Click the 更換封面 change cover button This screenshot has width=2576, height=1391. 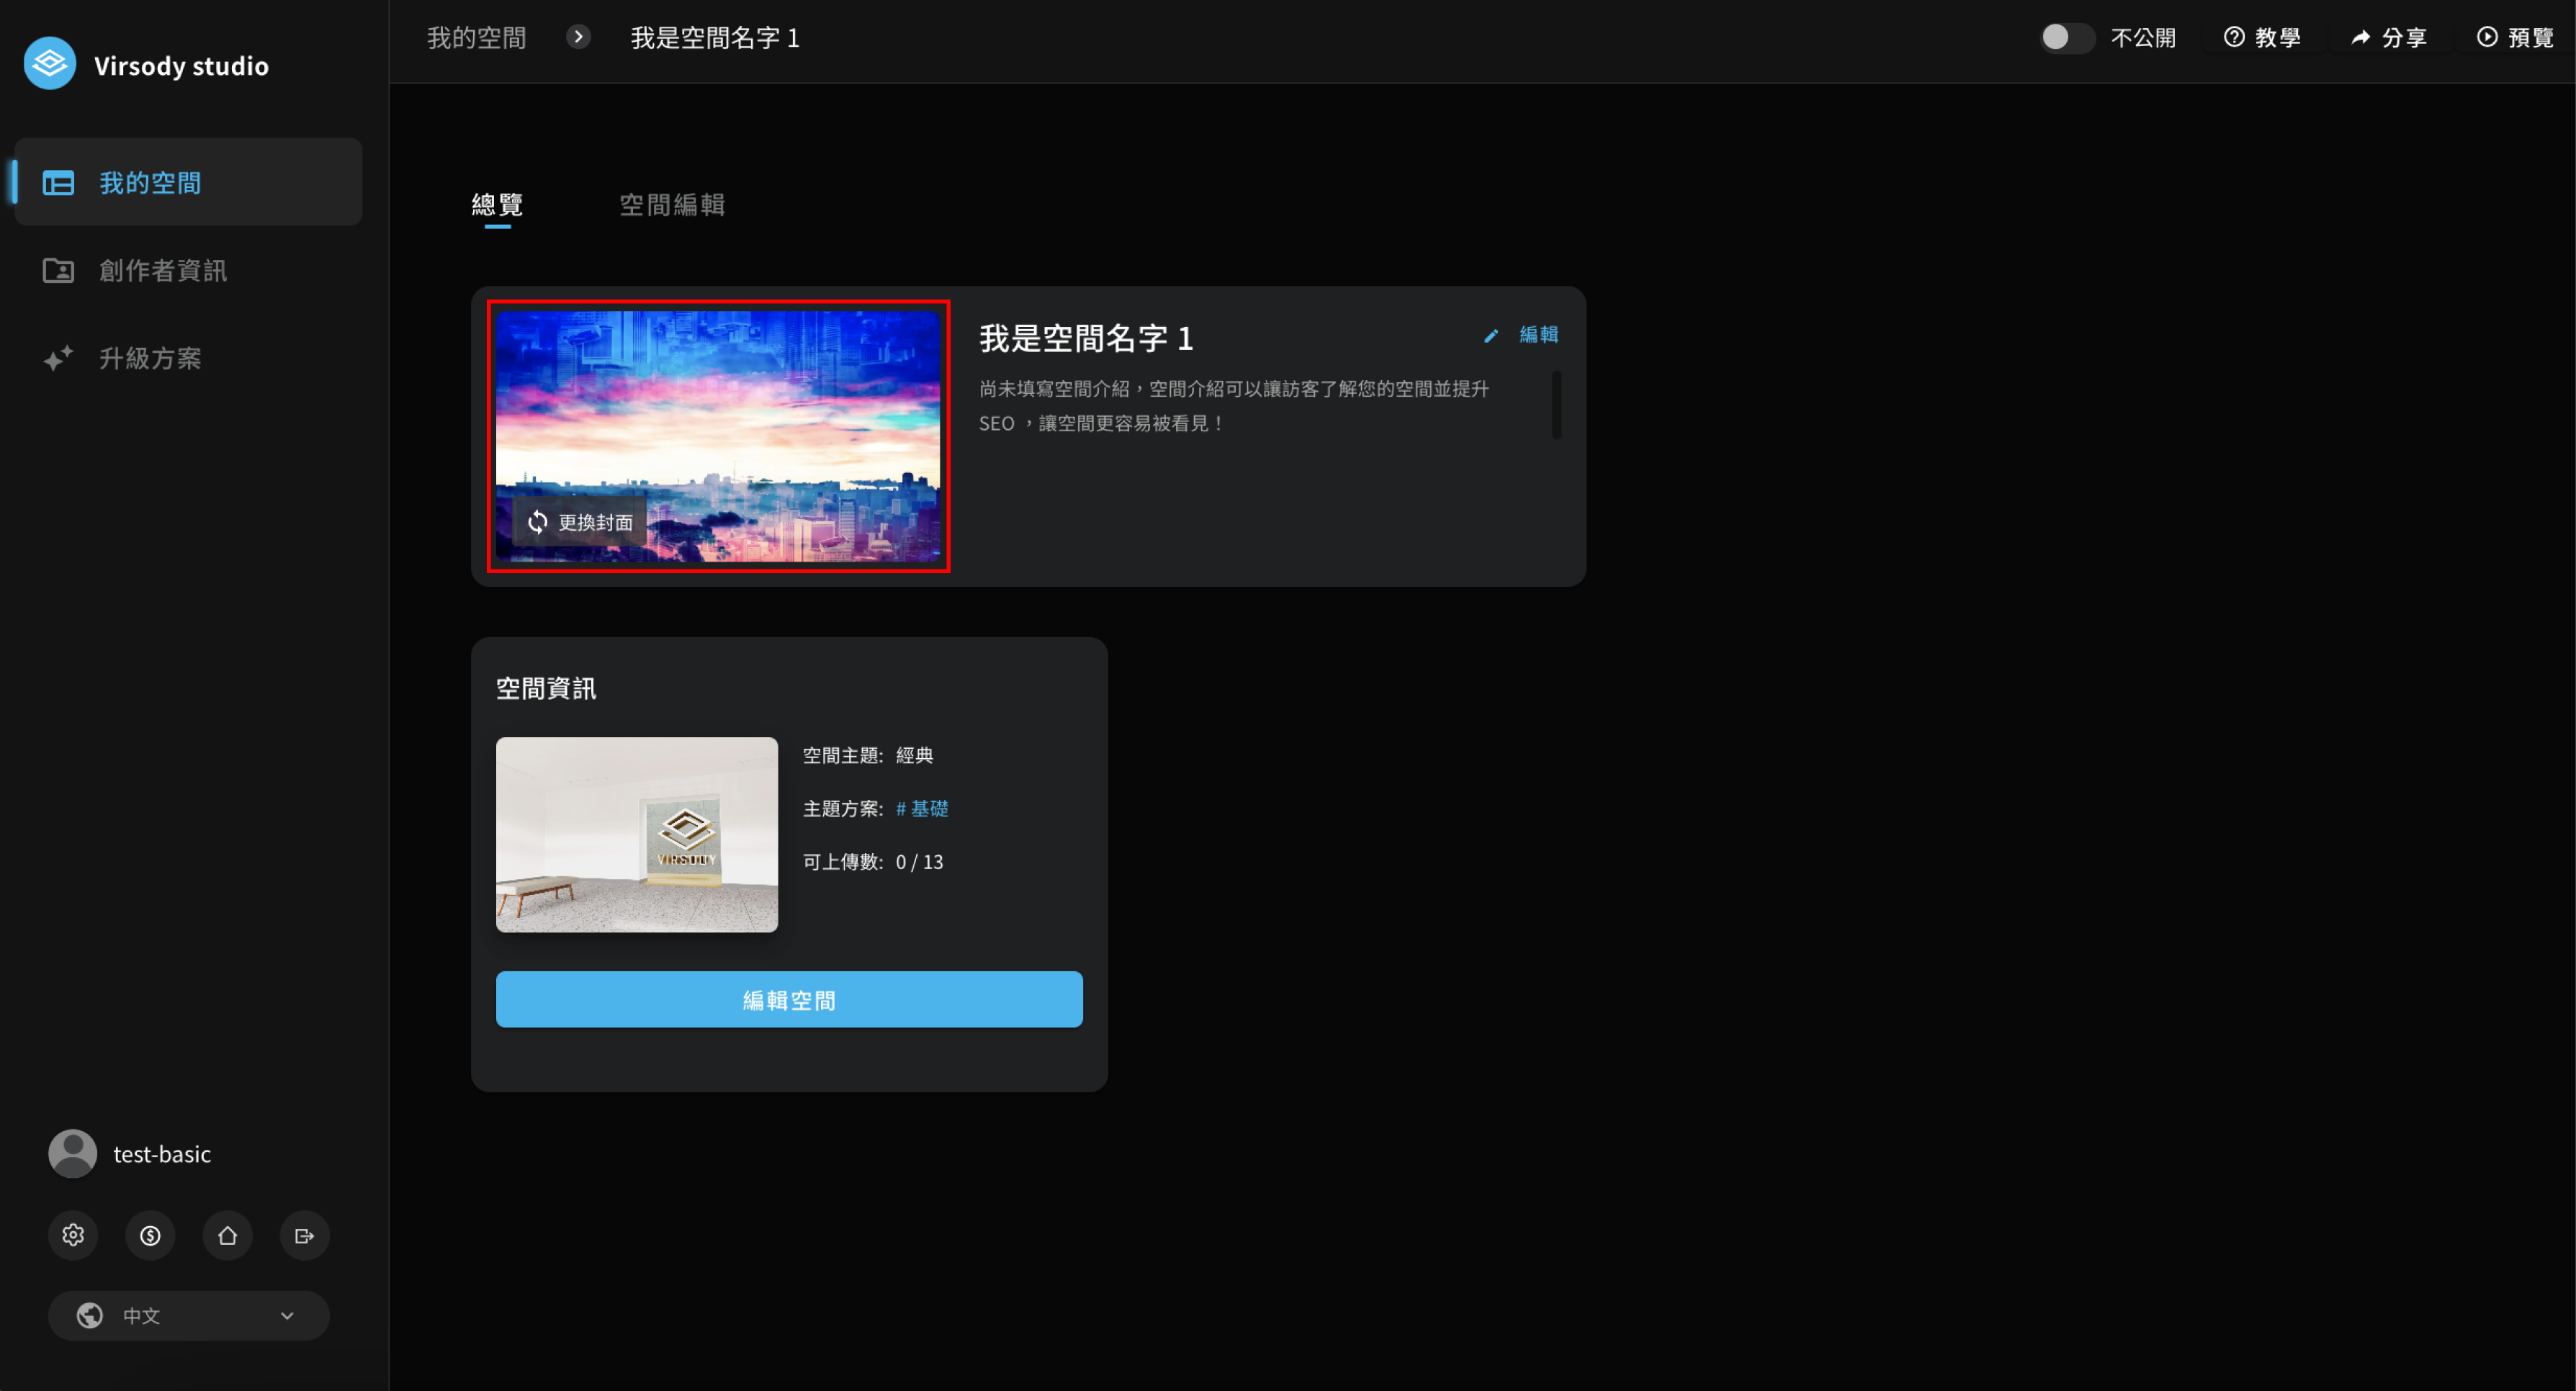click(x=580, y=521)
